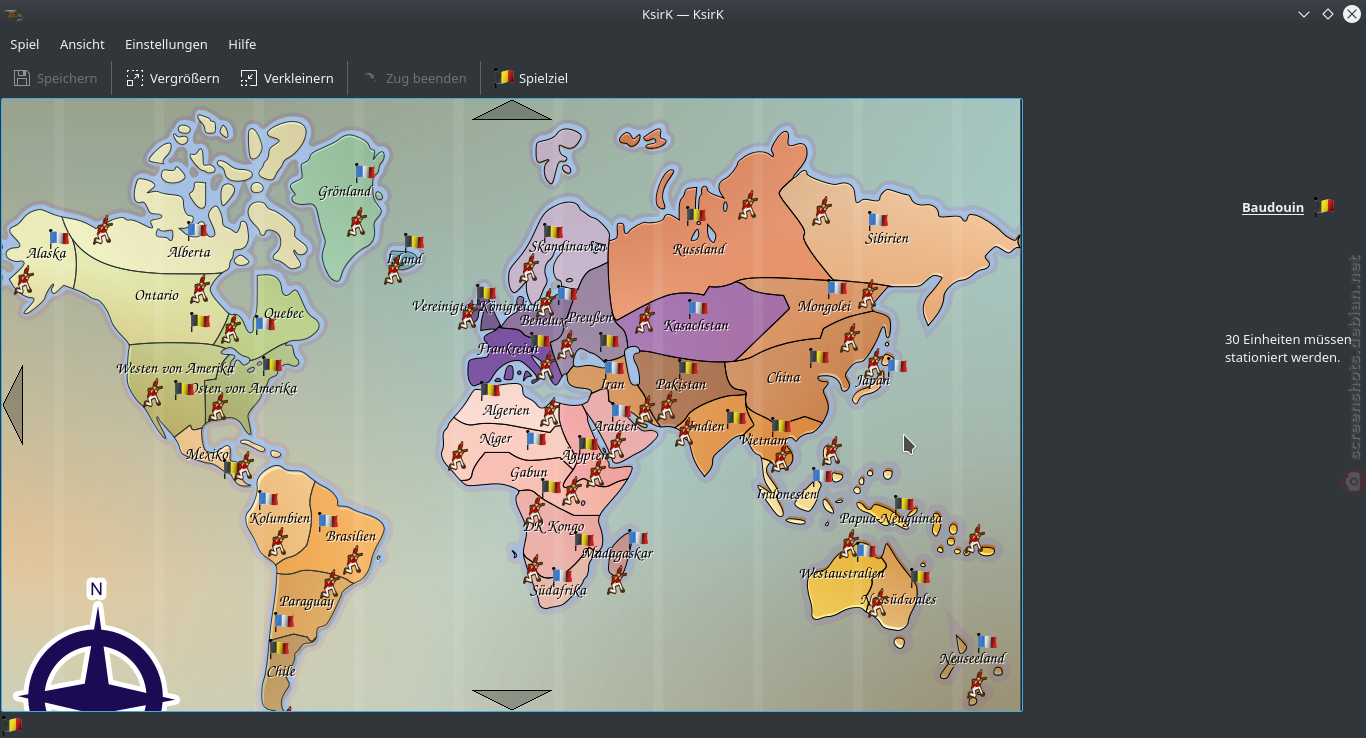Click the Paraguay territory label
The image size is (1366, 738).
coord(306,602)
